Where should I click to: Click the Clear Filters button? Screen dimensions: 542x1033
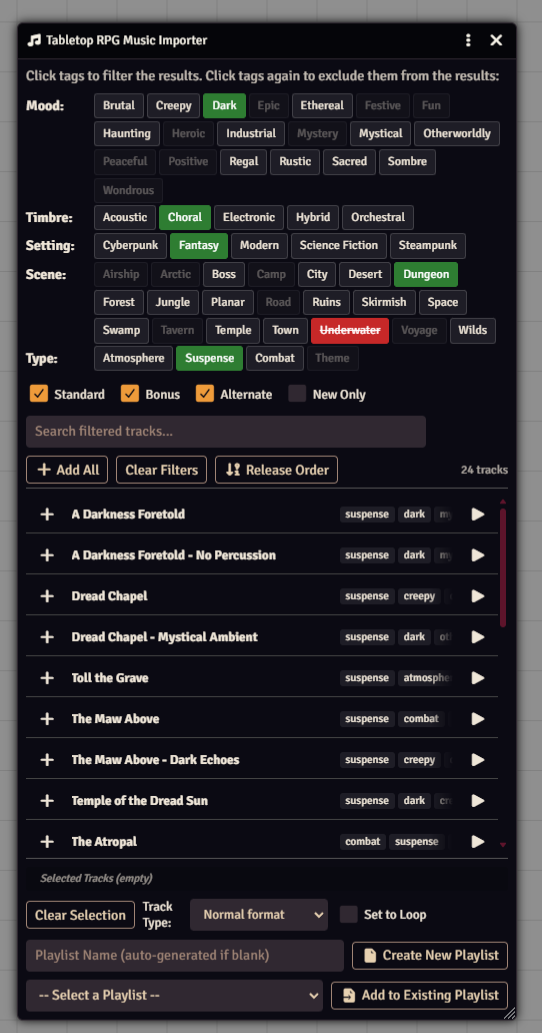point(161,470)
